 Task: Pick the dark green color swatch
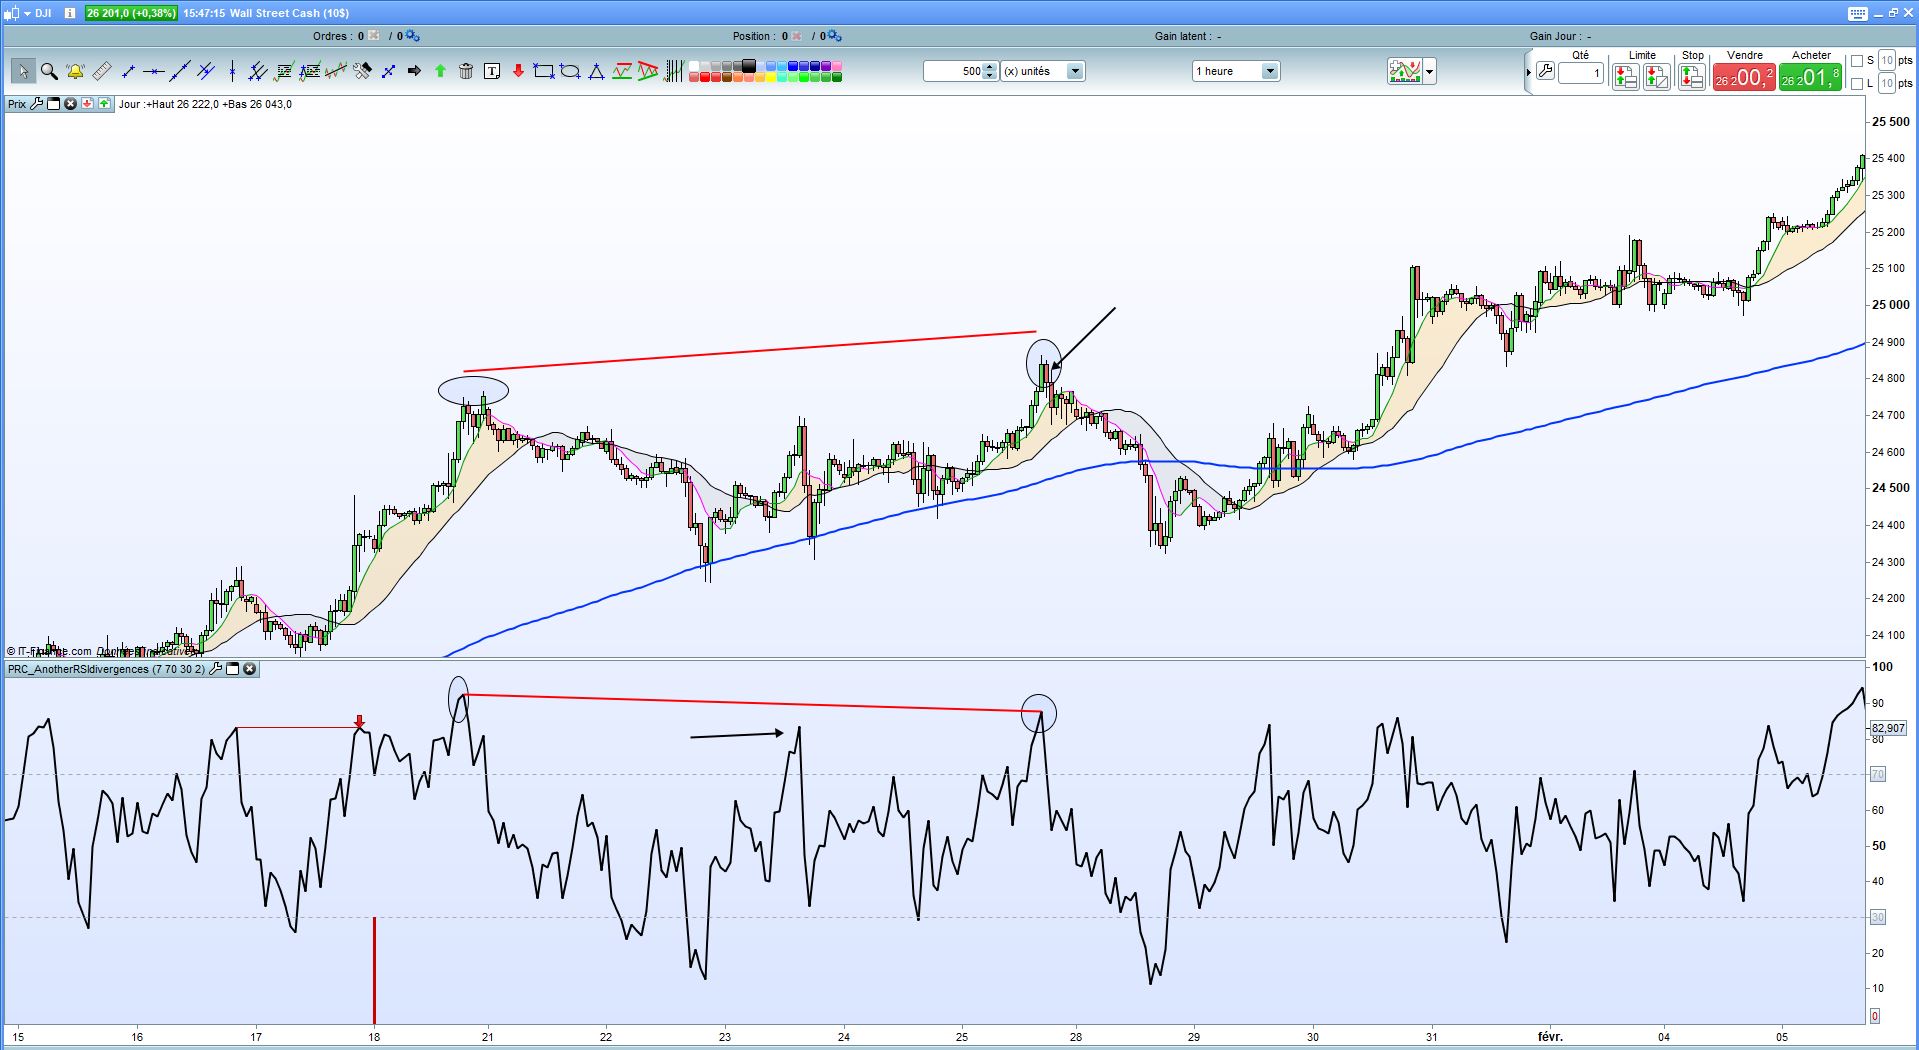837,77
